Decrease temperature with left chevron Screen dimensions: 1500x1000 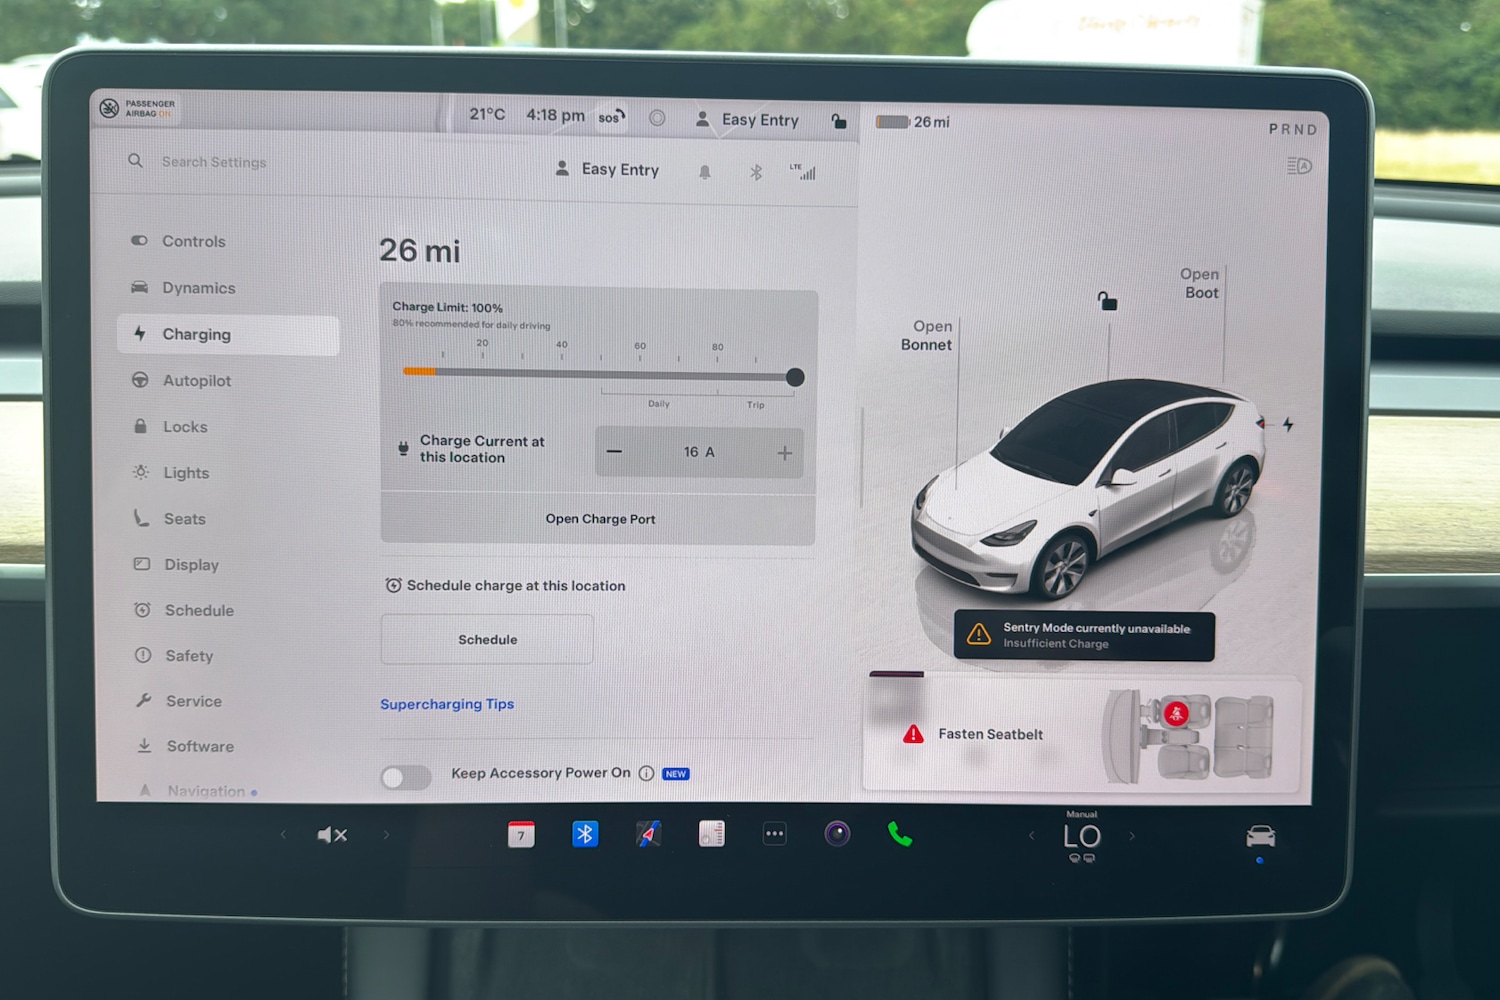point(1031,836)
